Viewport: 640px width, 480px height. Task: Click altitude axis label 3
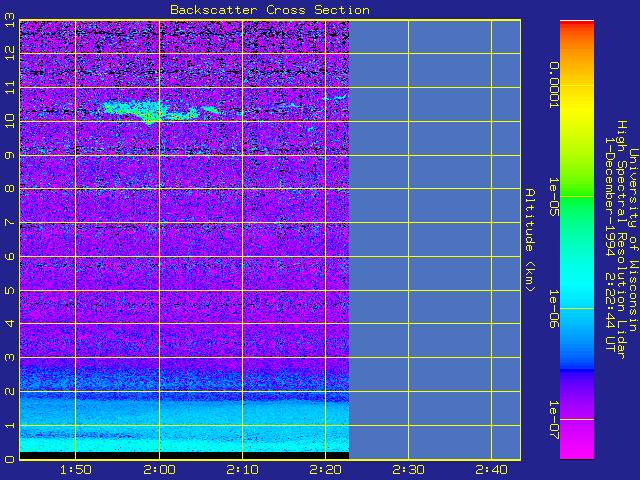10,358
